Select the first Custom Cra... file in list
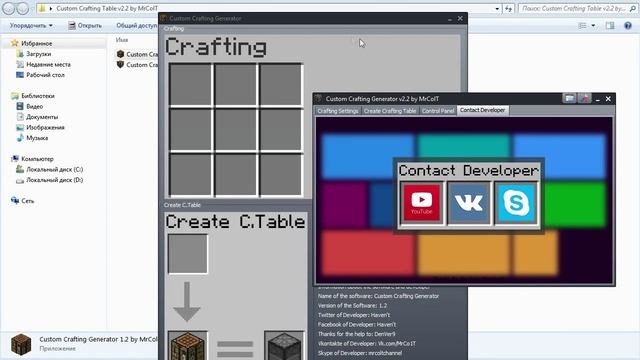This screenshot has width=640, height=360. pyautogui.click(x=137, y=54)
